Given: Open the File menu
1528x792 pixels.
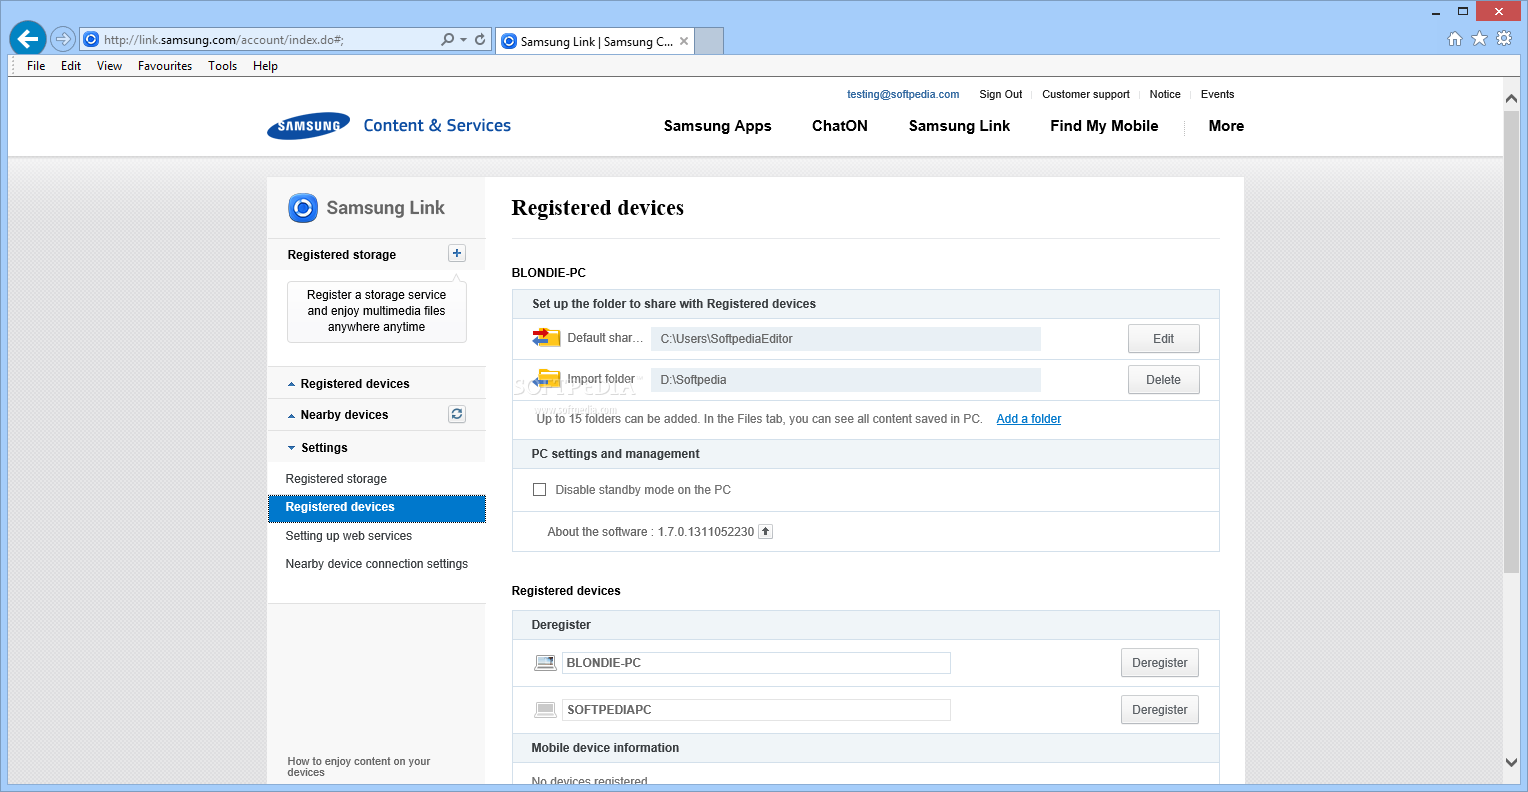Looking at the screenshot, I should (x=36, y=66).
